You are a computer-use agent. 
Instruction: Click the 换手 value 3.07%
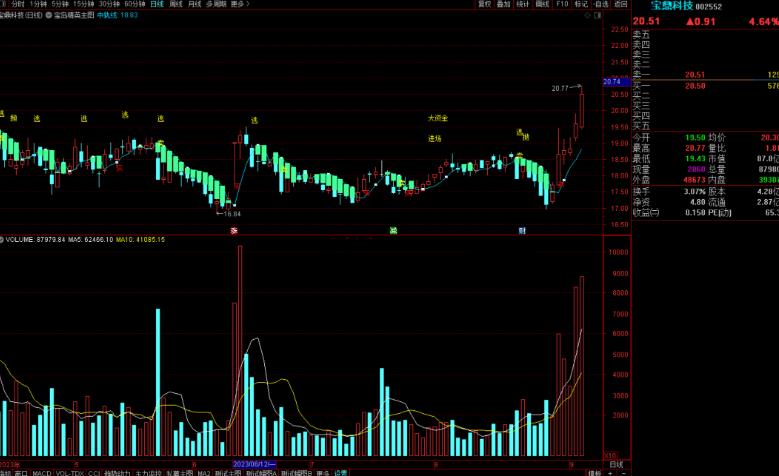tap(695, 191)
